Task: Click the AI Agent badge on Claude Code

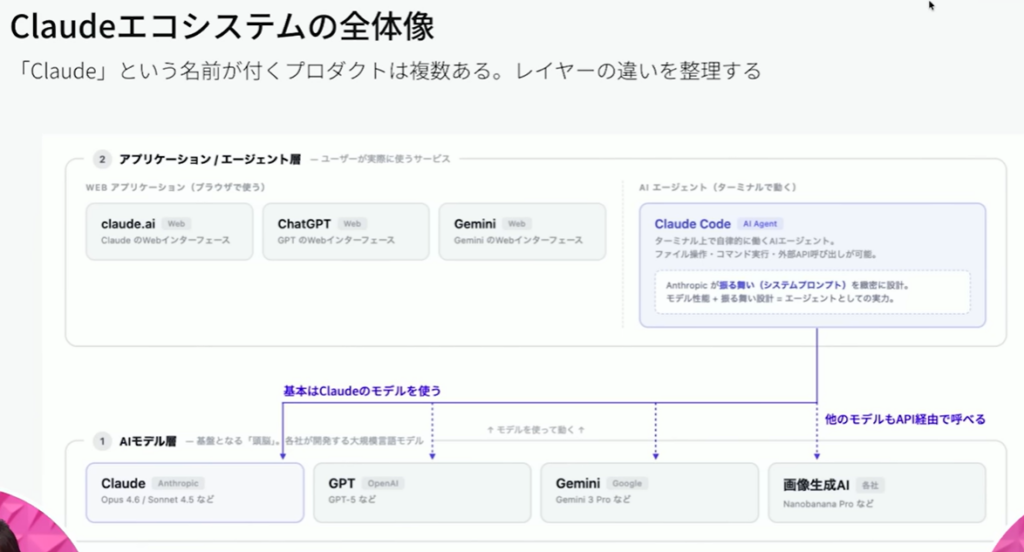Action: (761, 224)
